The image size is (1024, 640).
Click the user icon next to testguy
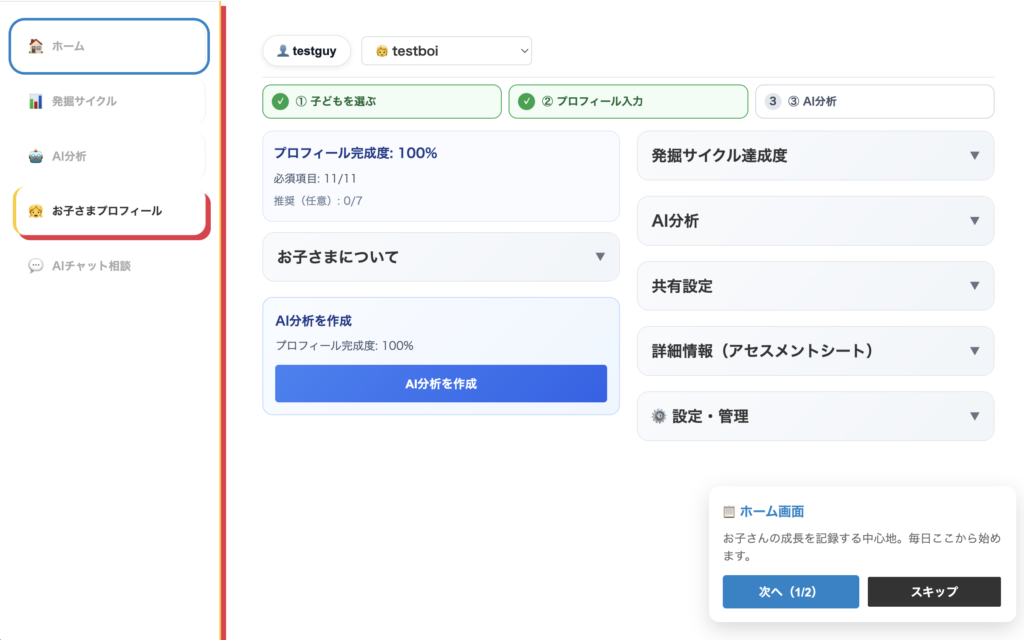[285, 50]
